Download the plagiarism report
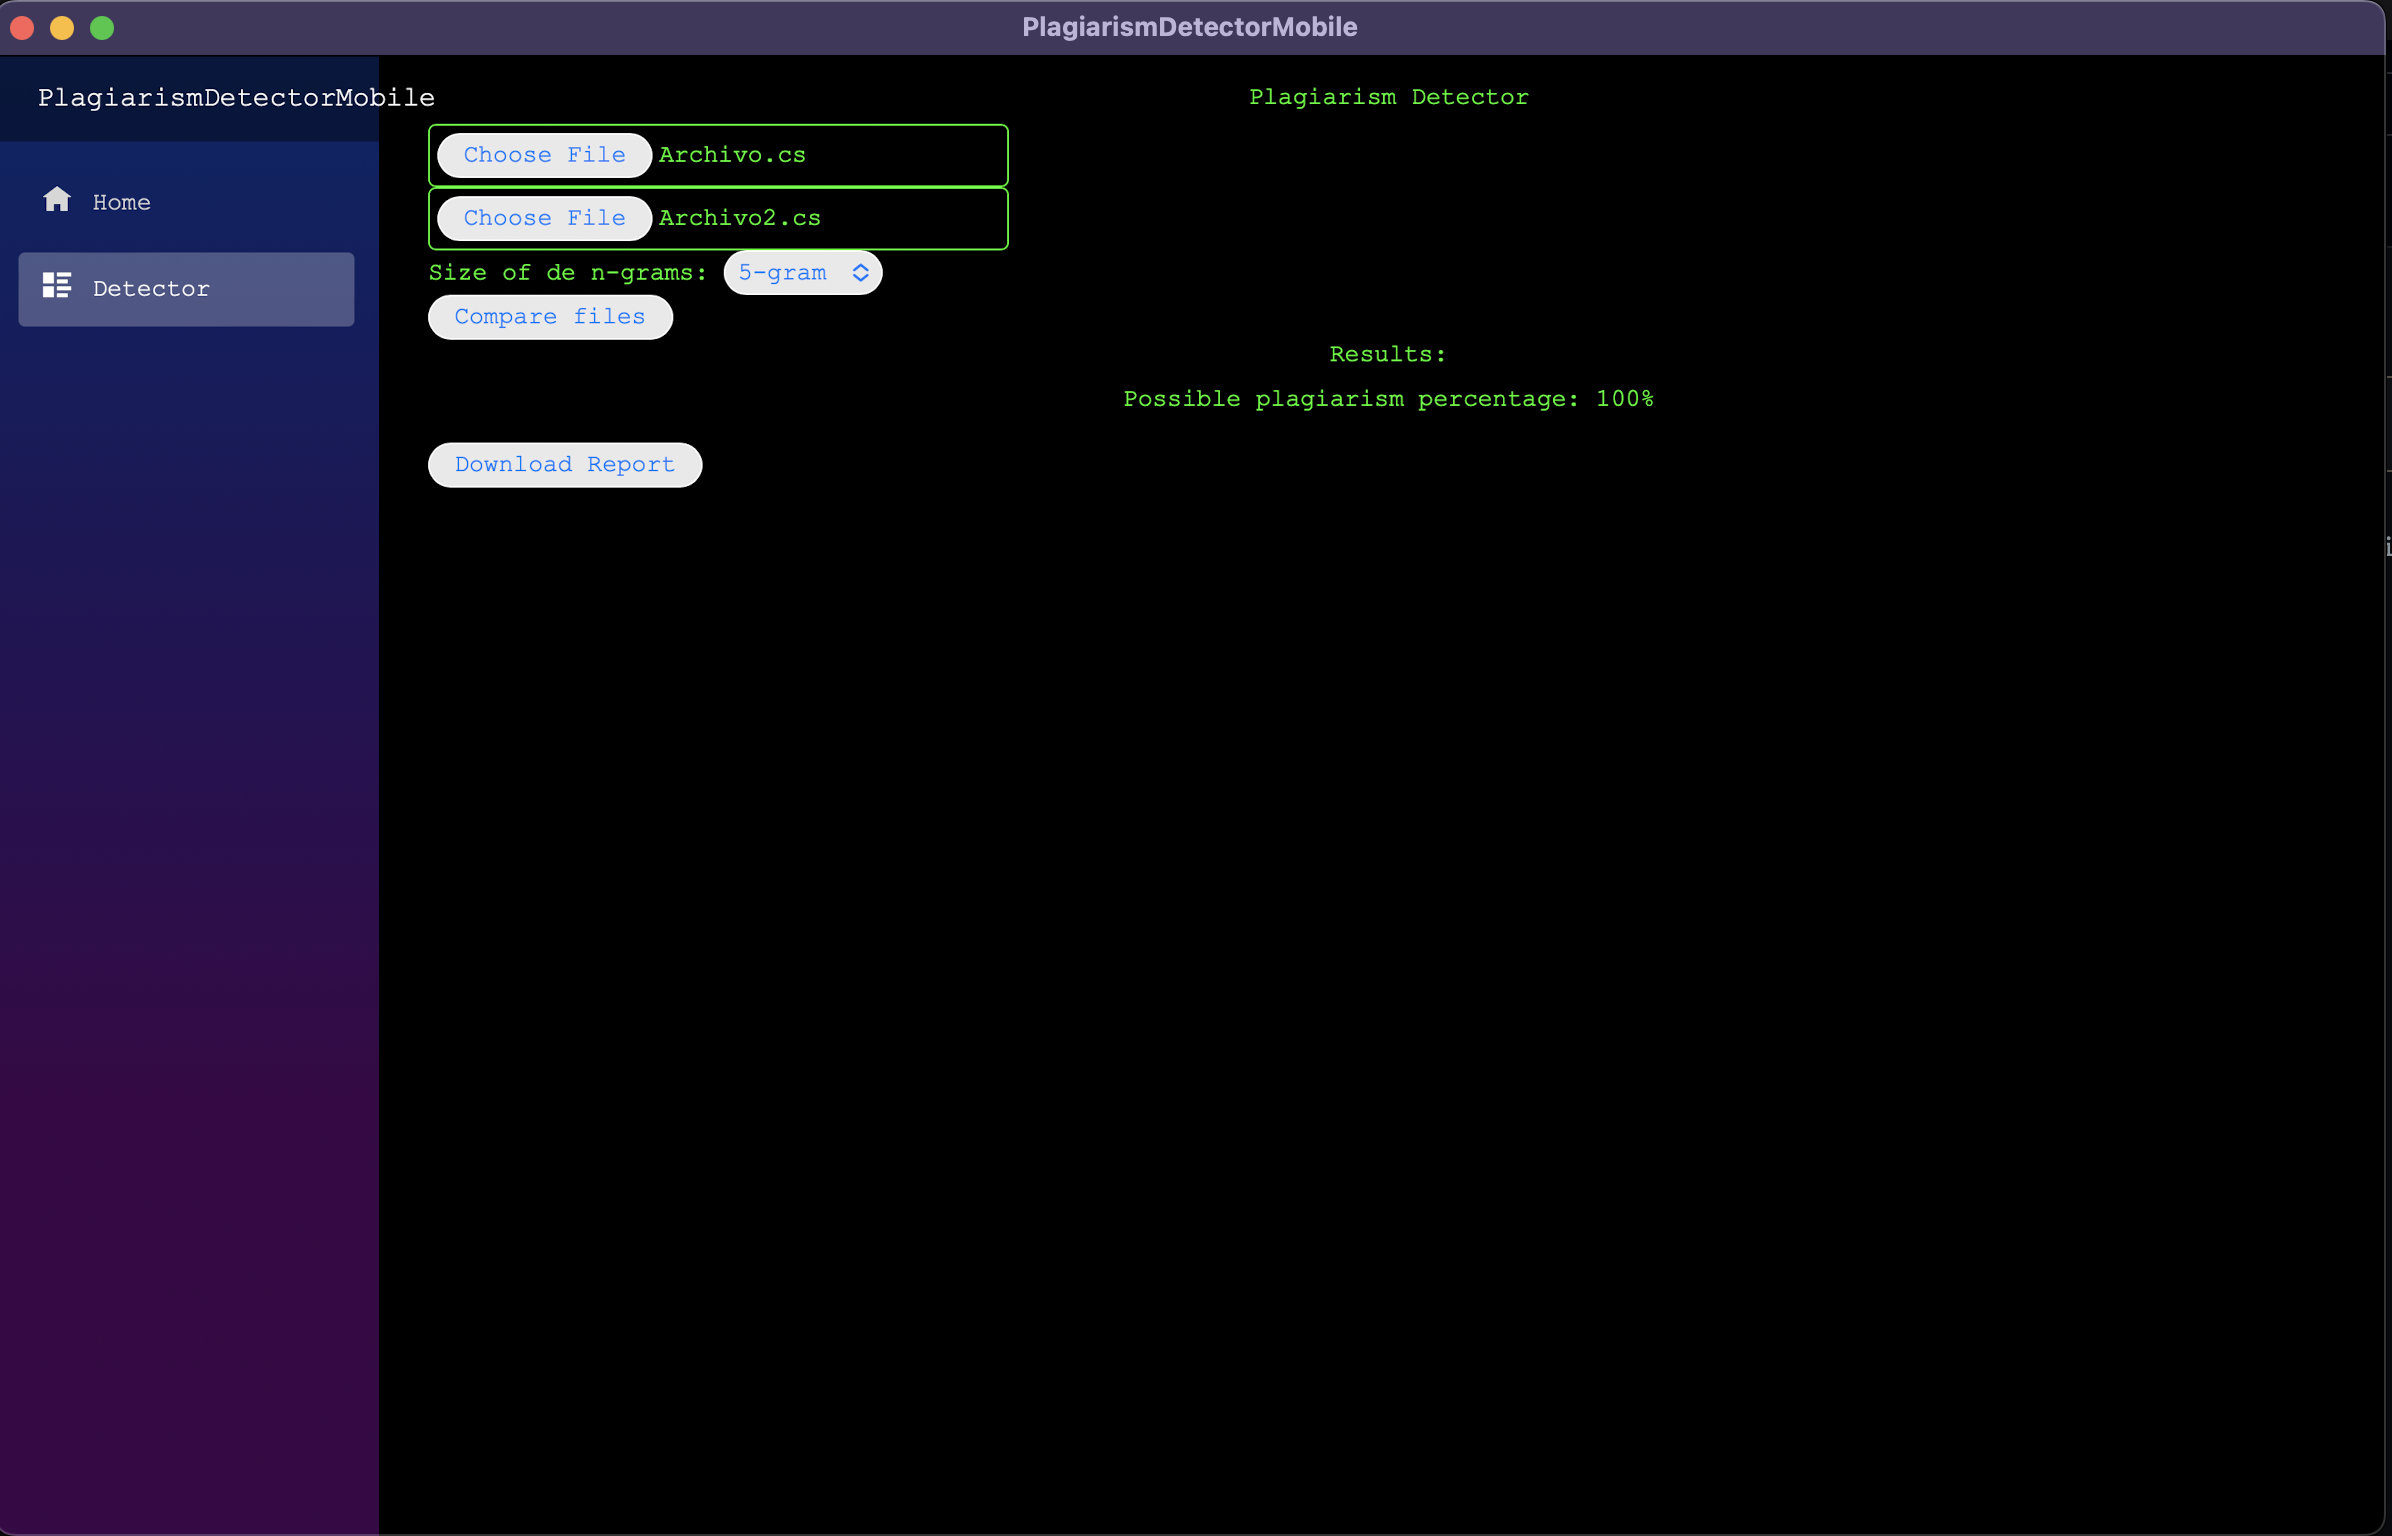The height and width of the screenshot is (1536, 2392). click(564, 464)
